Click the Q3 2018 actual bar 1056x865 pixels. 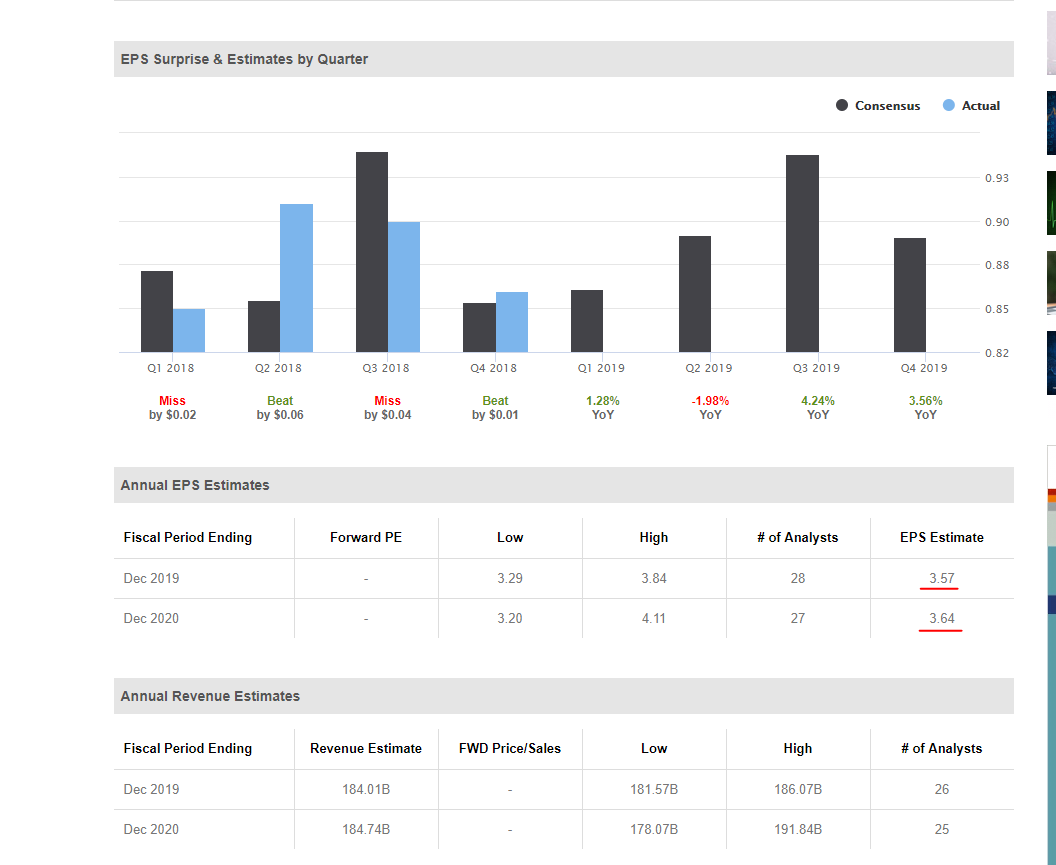(x=404, y=287)
